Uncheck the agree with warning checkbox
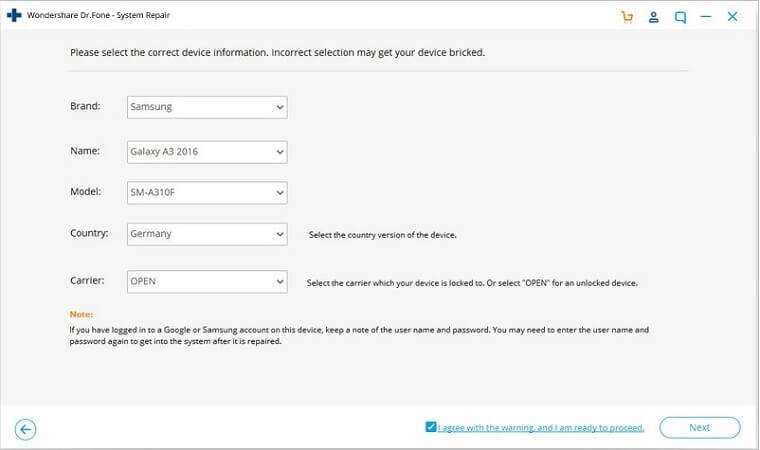This screenshot has width=760, height=450. tap(430, 427)
